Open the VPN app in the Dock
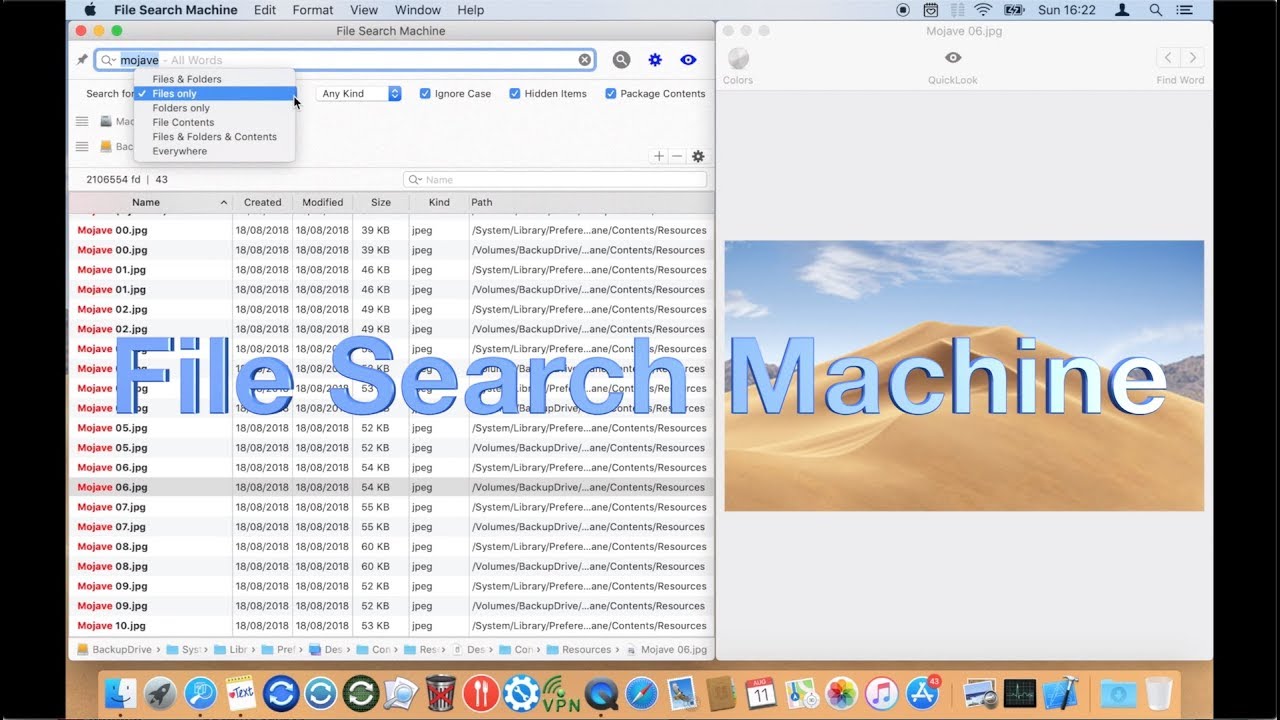The height and width of the screenshot is (720, 1280). (x=561, y=693)
